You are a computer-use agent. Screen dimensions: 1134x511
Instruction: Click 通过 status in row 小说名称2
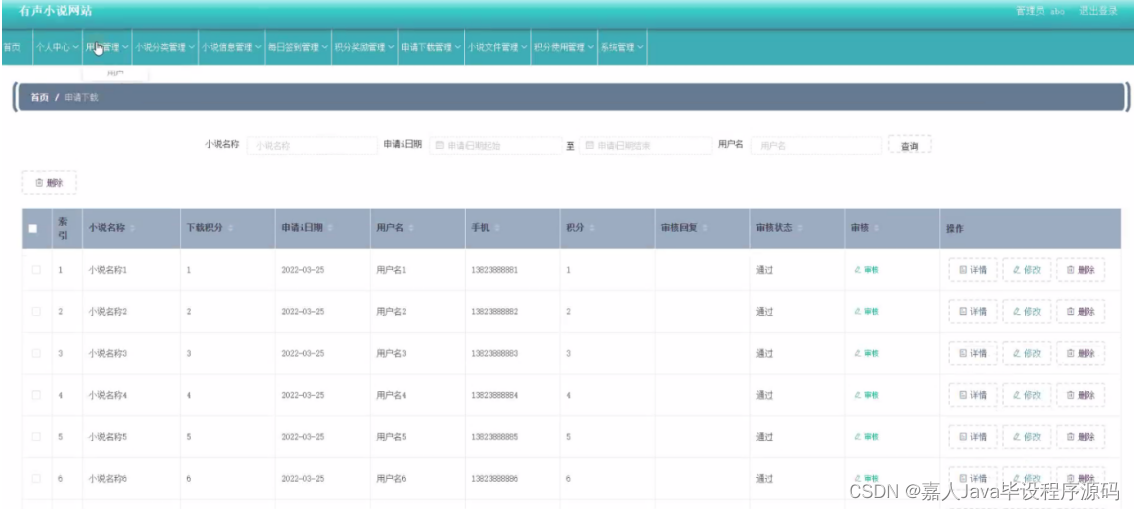point(764,312)
